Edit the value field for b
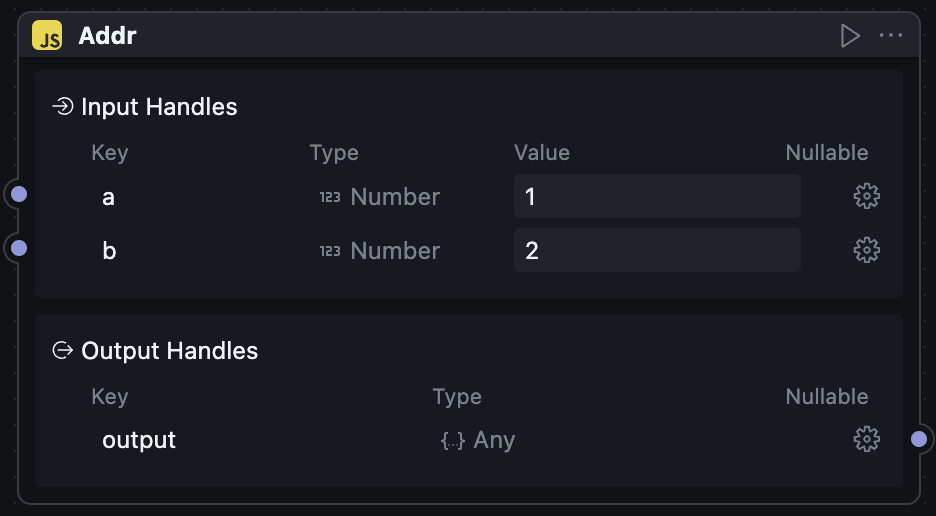The image size is (936, 516). (x=656, y=250)
